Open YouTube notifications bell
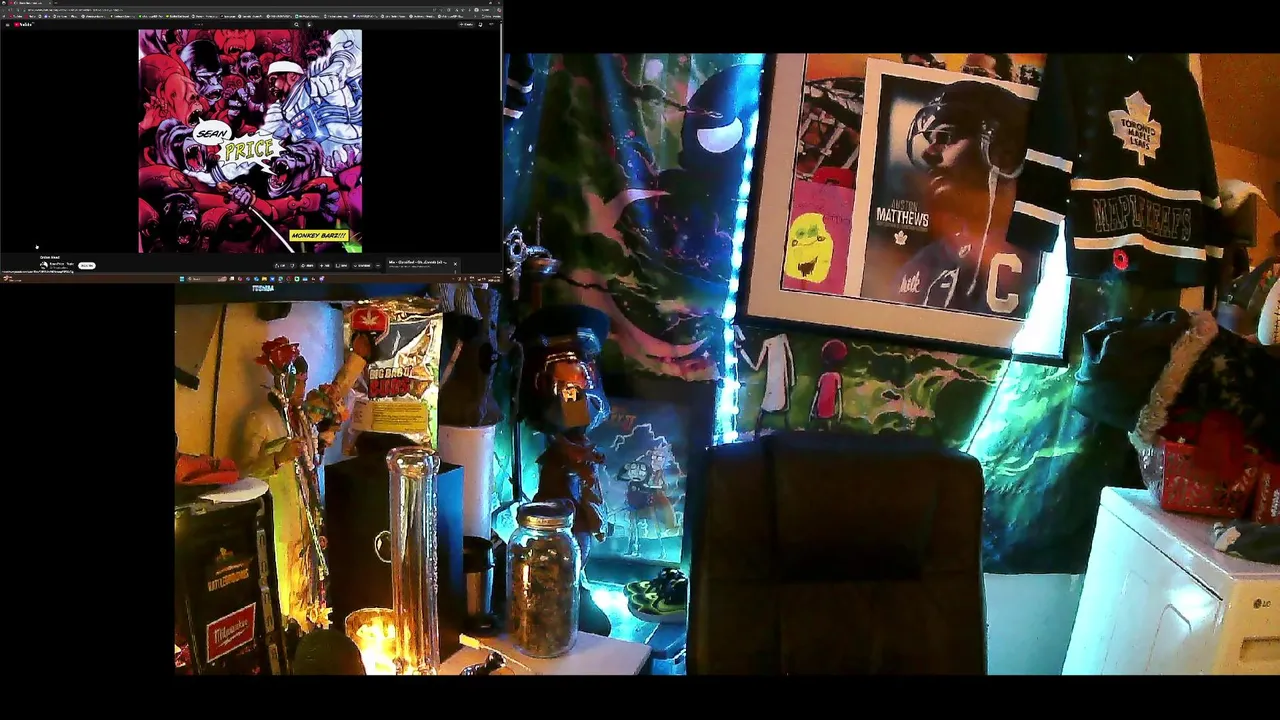 (x=480, y=24)
